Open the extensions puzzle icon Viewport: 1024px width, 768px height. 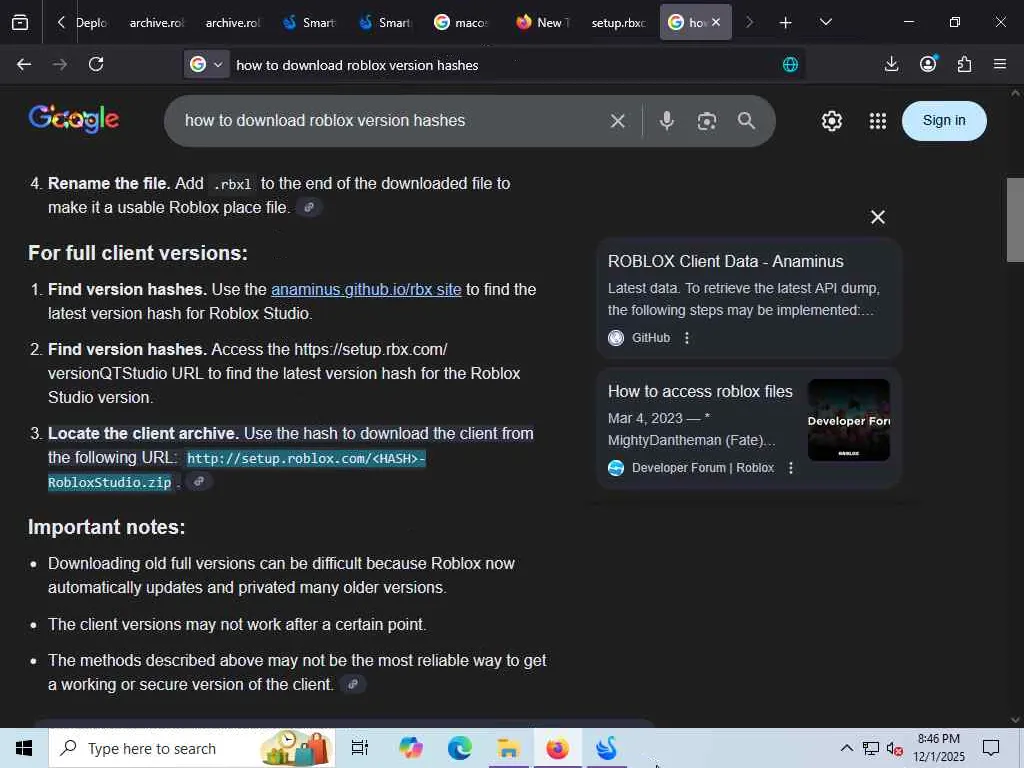(964, 64)
